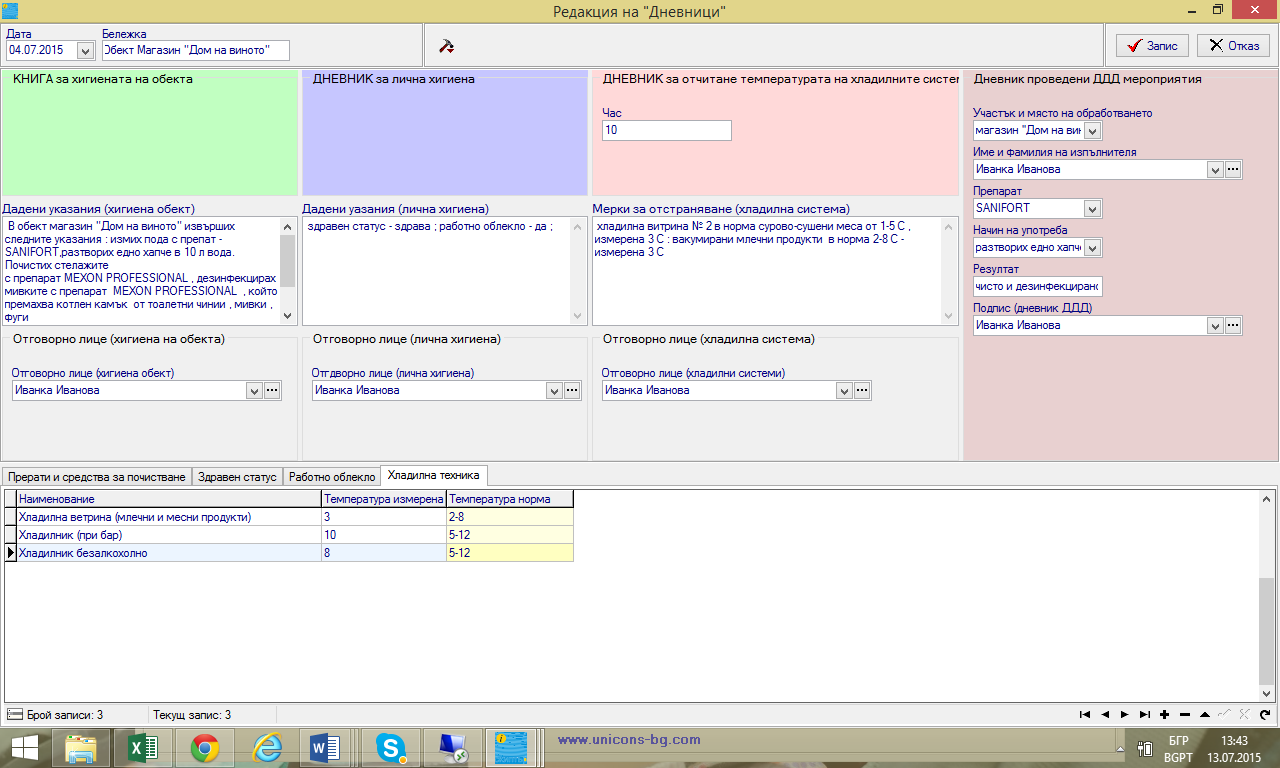Go to previous record in navigator

click(x=1105, y=714)
